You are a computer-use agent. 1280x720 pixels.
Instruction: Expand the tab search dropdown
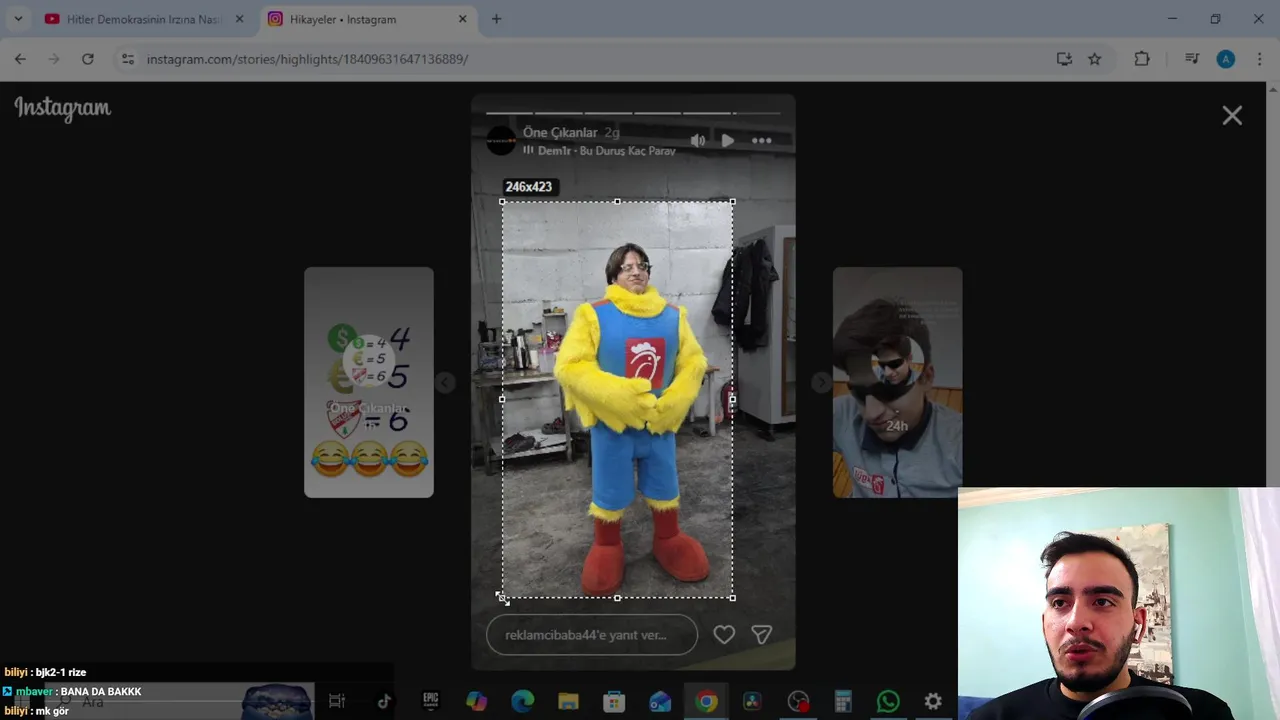(x=18, y=19)
